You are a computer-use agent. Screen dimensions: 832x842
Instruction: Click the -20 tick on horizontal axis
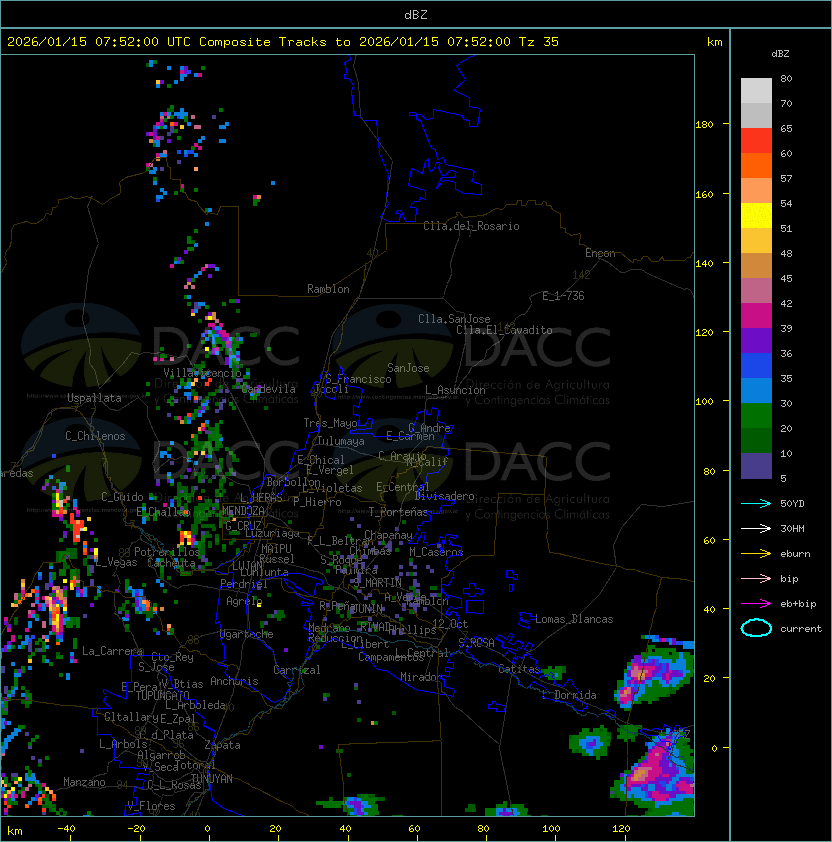click(x=136, y=829)
